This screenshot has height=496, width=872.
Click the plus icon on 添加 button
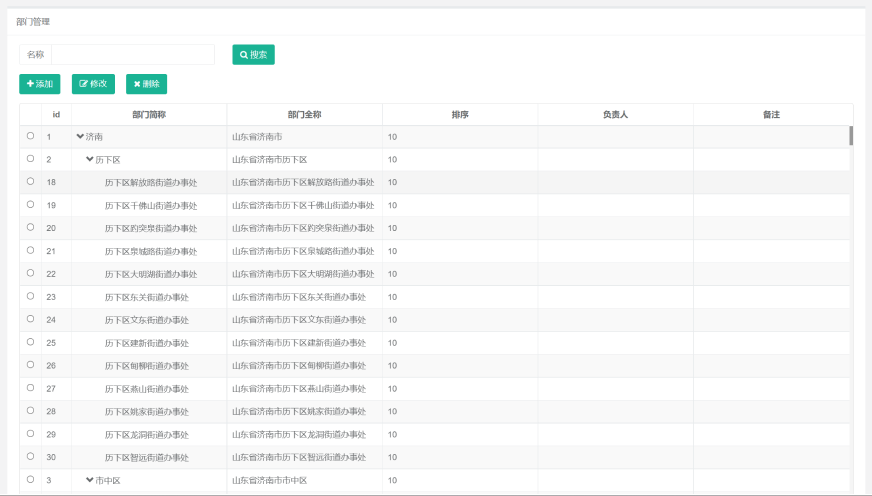pos(30,84)
